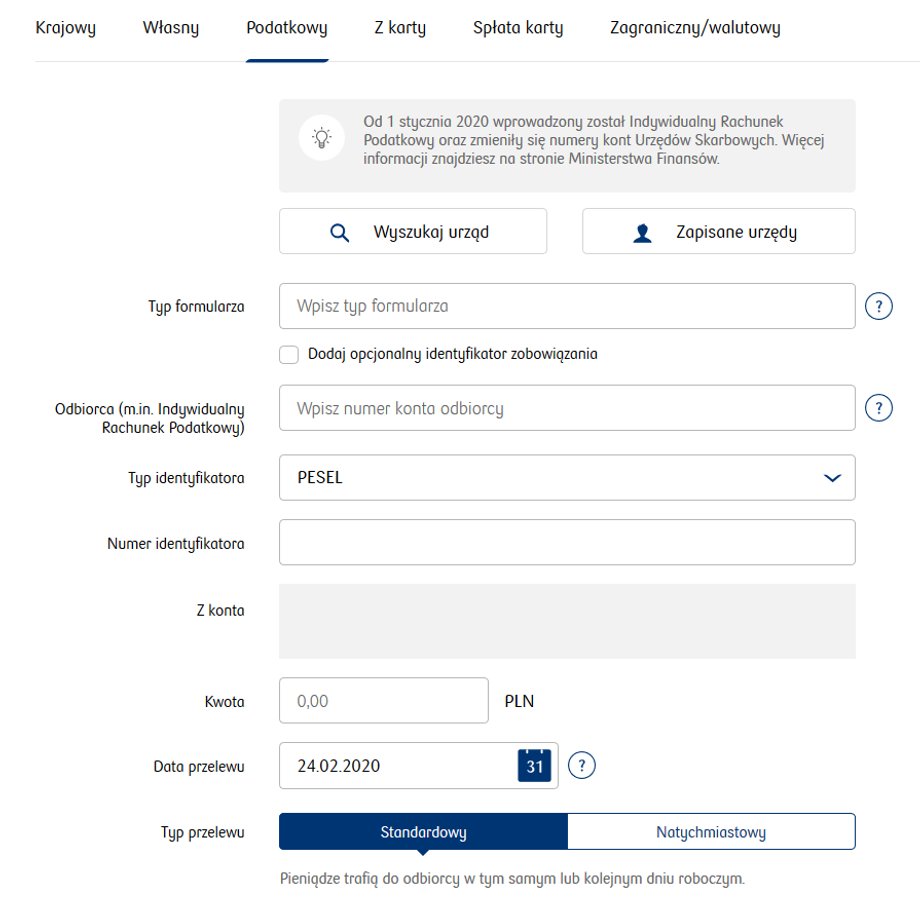This screenshot has height=913, width=920.
Task: Click the chevron arrow in PESEL selector
Action: (832, 478)
